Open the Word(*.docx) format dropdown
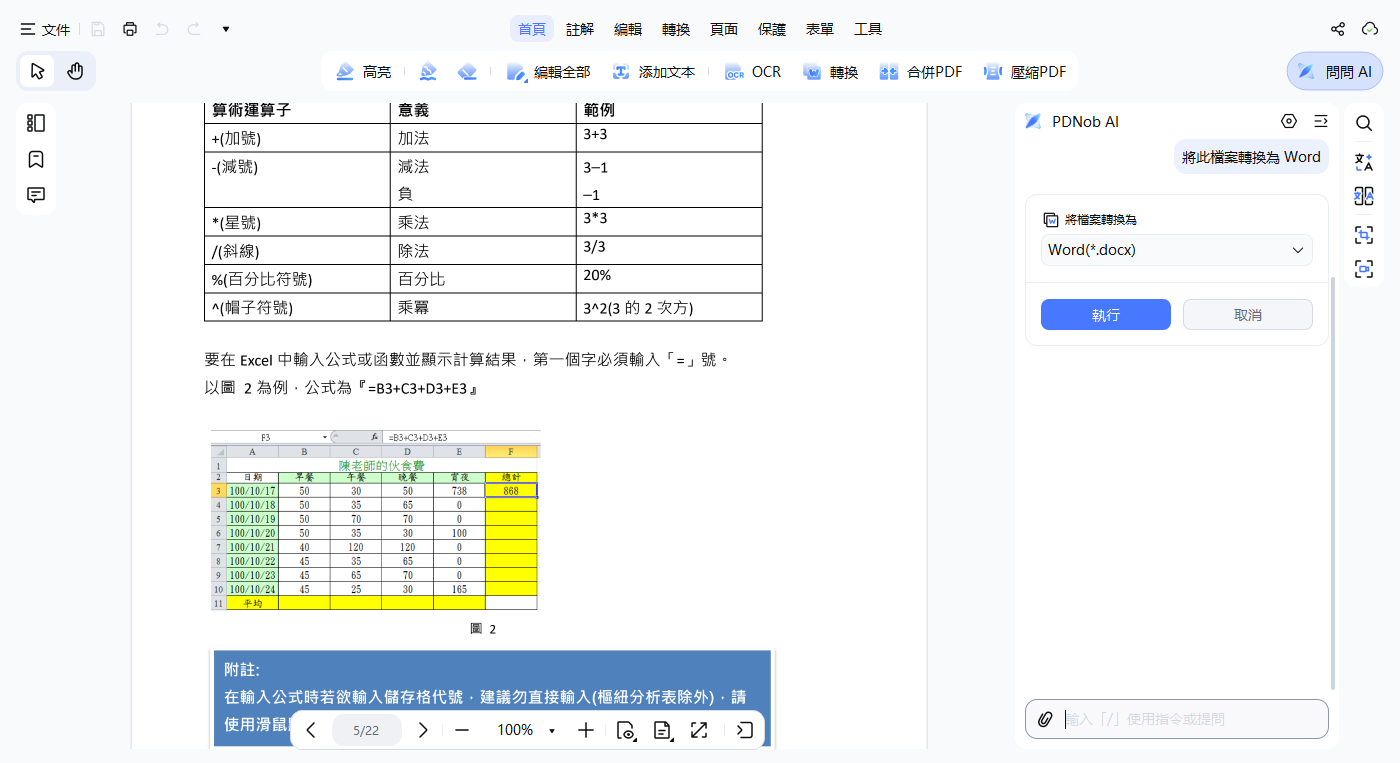The image size is (1400, 763). coord(1177,250)
